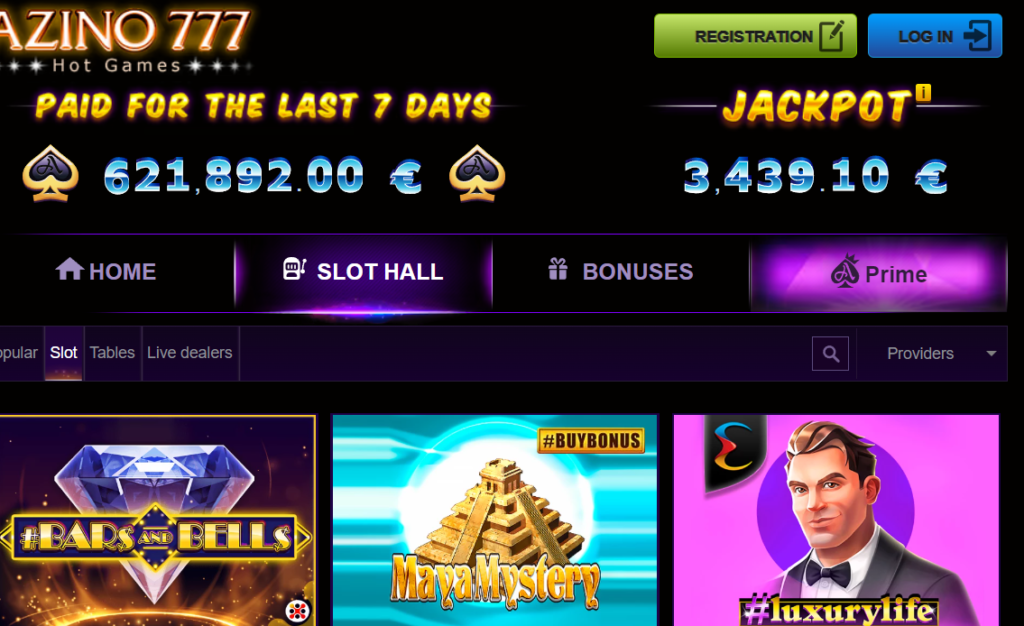The width and height of the screenshot is (1024, 626).
Task: Click the Prime spade crown icon
Action: point(845,271)
